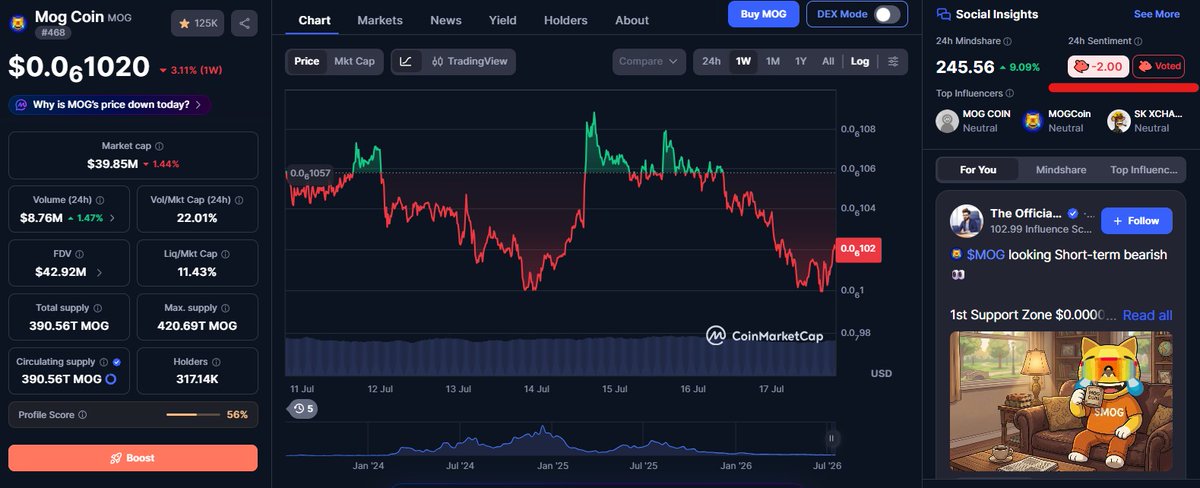This screenshot has width=1200, height=488.
Task: Click Max. supply info icon
Action: click(x=227, y=307)
